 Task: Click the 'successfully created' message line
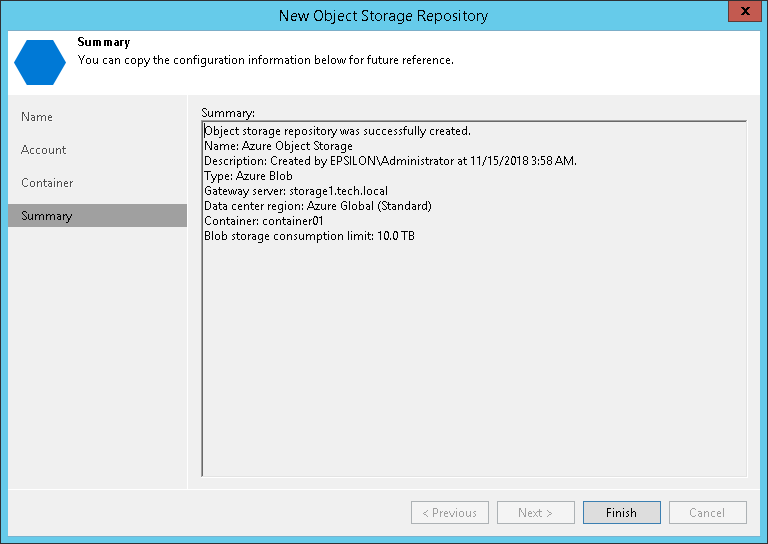point(337,131)
